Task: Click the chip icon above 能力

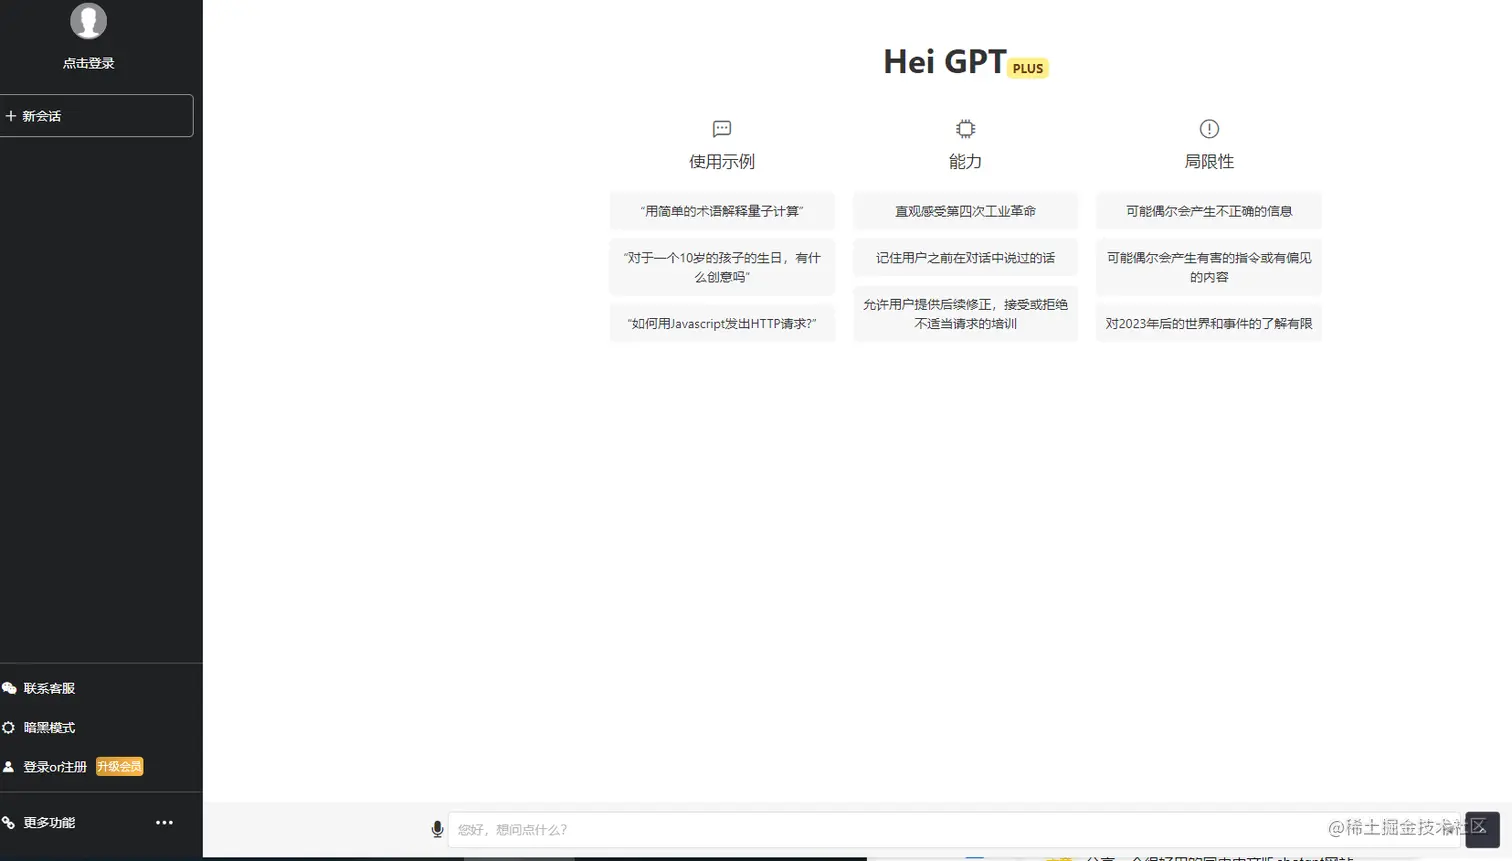Action: 965,129
